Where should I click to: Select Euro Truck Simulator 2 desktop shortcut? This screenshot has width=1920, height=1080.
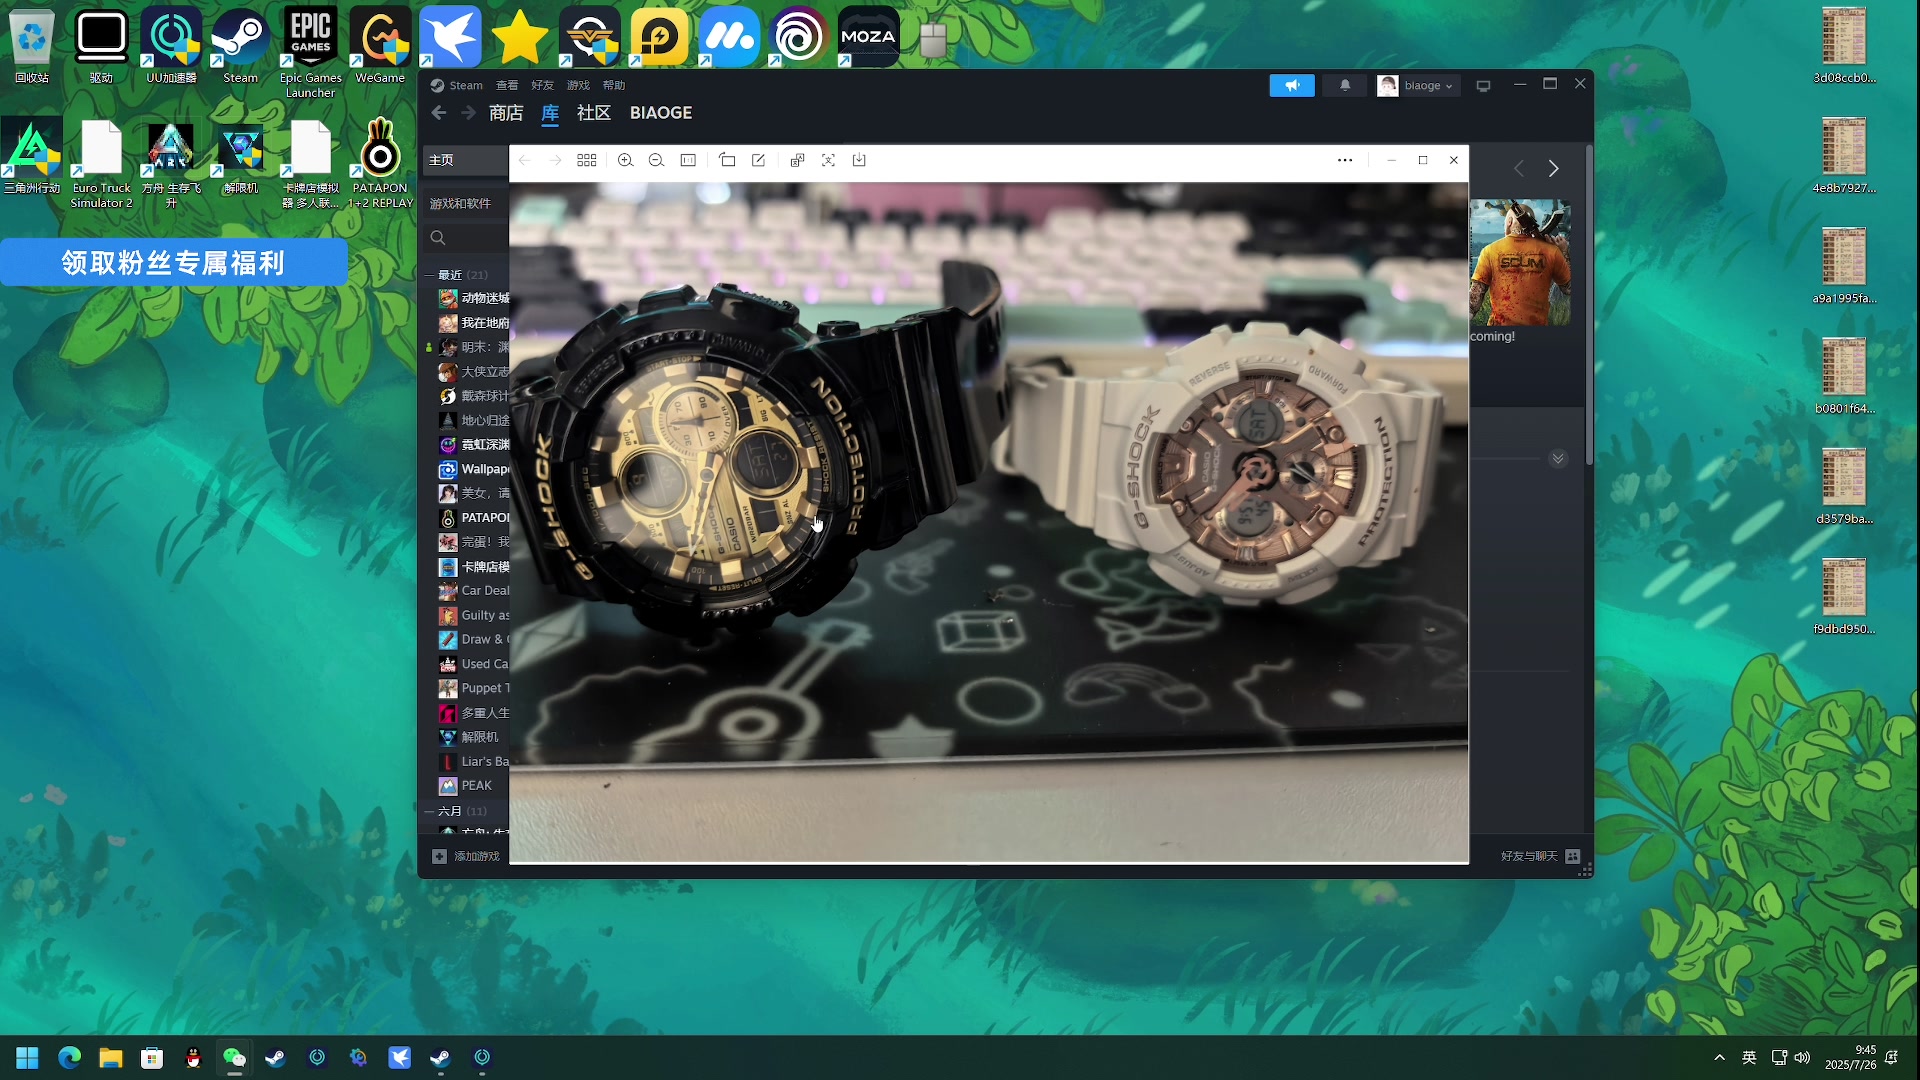101,164
